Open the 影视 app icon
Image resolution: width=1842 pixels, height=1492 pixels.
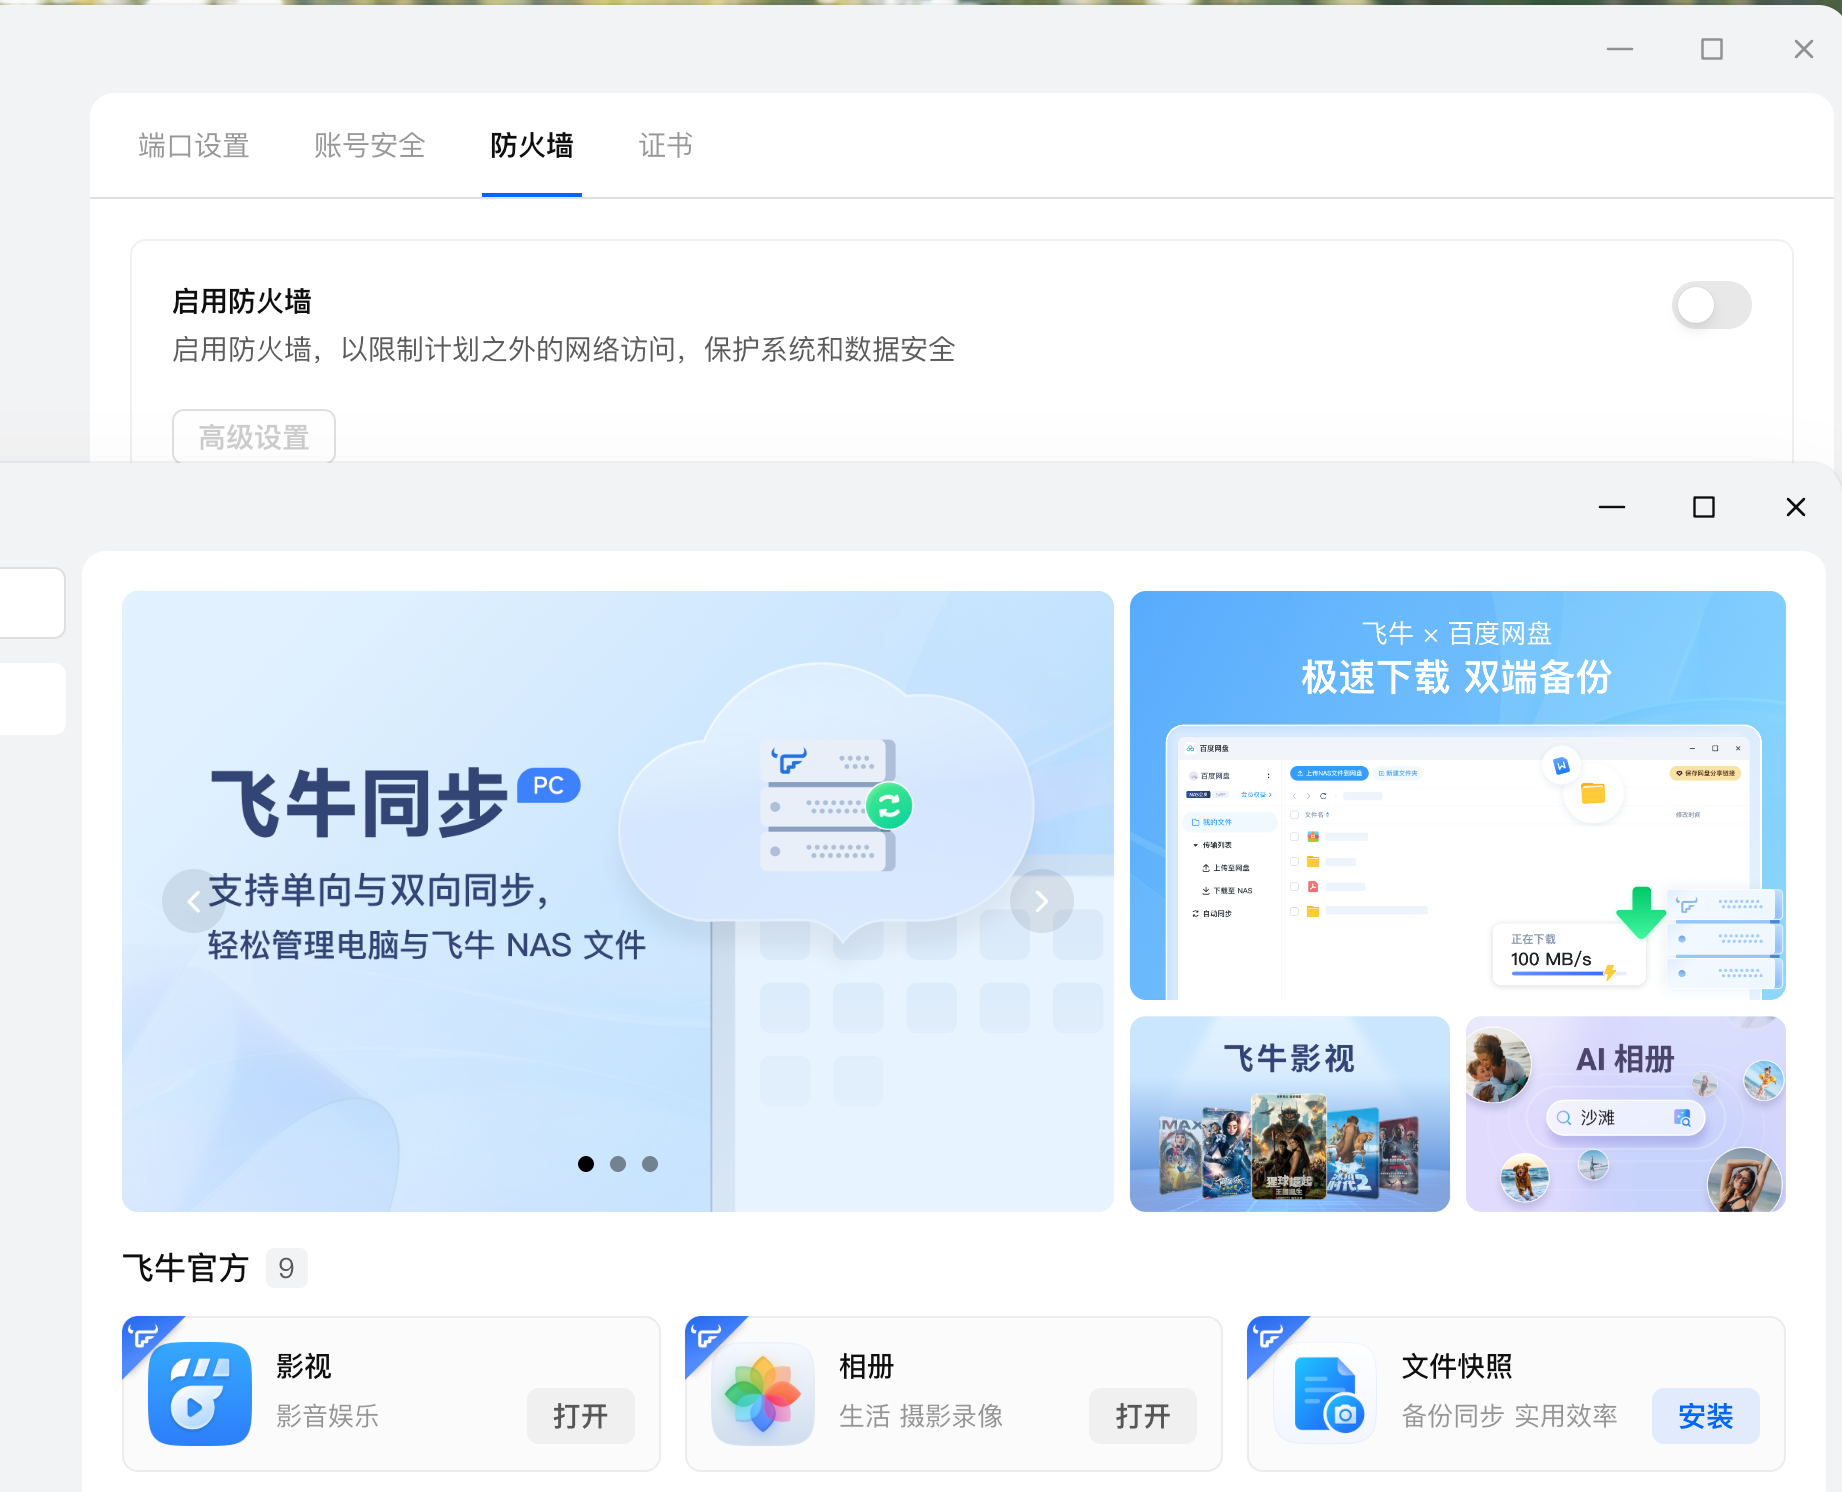click(200, 1393)
